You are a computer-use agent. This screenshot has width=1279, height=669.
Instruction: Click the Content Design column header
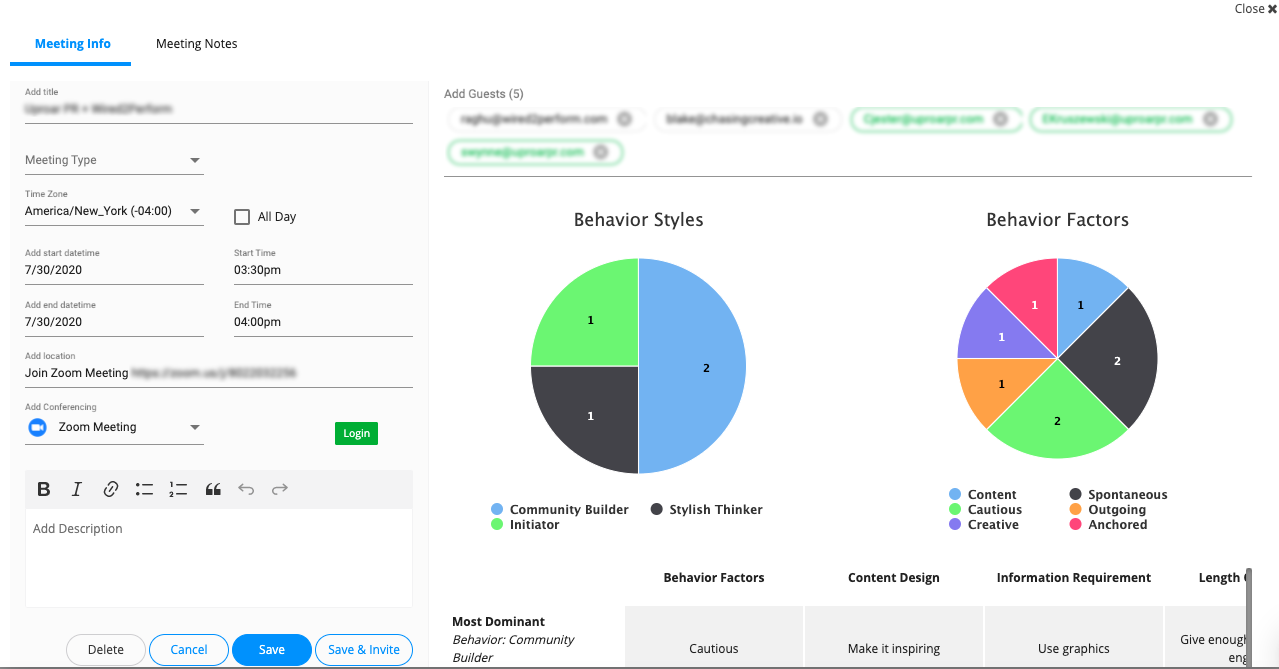point(894,578)
